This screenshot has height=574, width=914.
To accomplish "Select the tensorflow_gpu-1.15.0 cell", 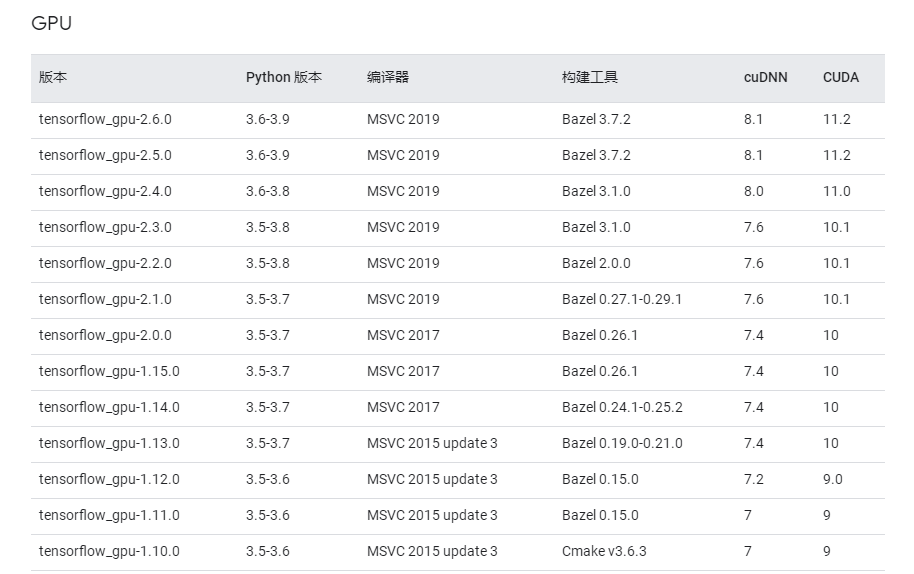I will coord(109,372).
